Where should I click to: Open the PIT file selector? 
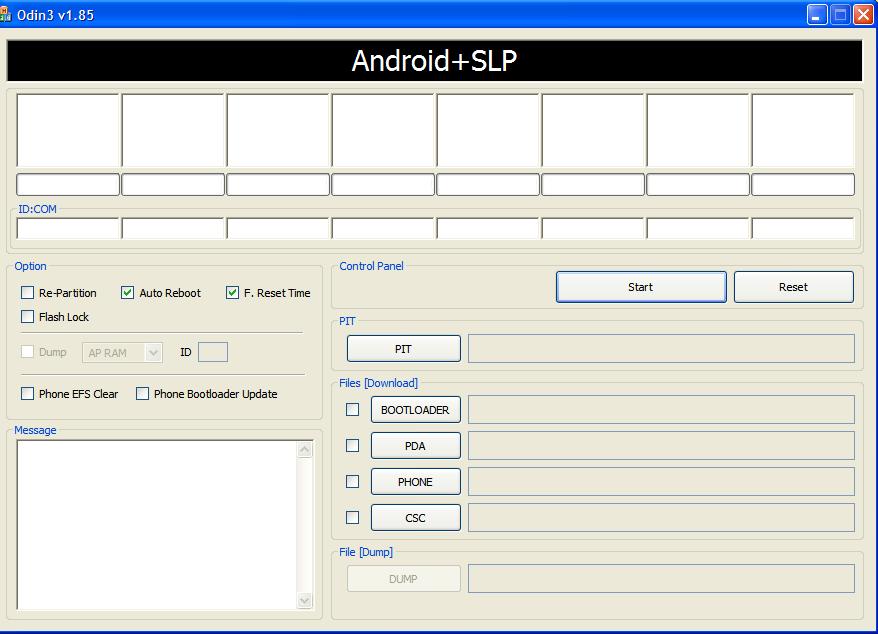point(404,348)
